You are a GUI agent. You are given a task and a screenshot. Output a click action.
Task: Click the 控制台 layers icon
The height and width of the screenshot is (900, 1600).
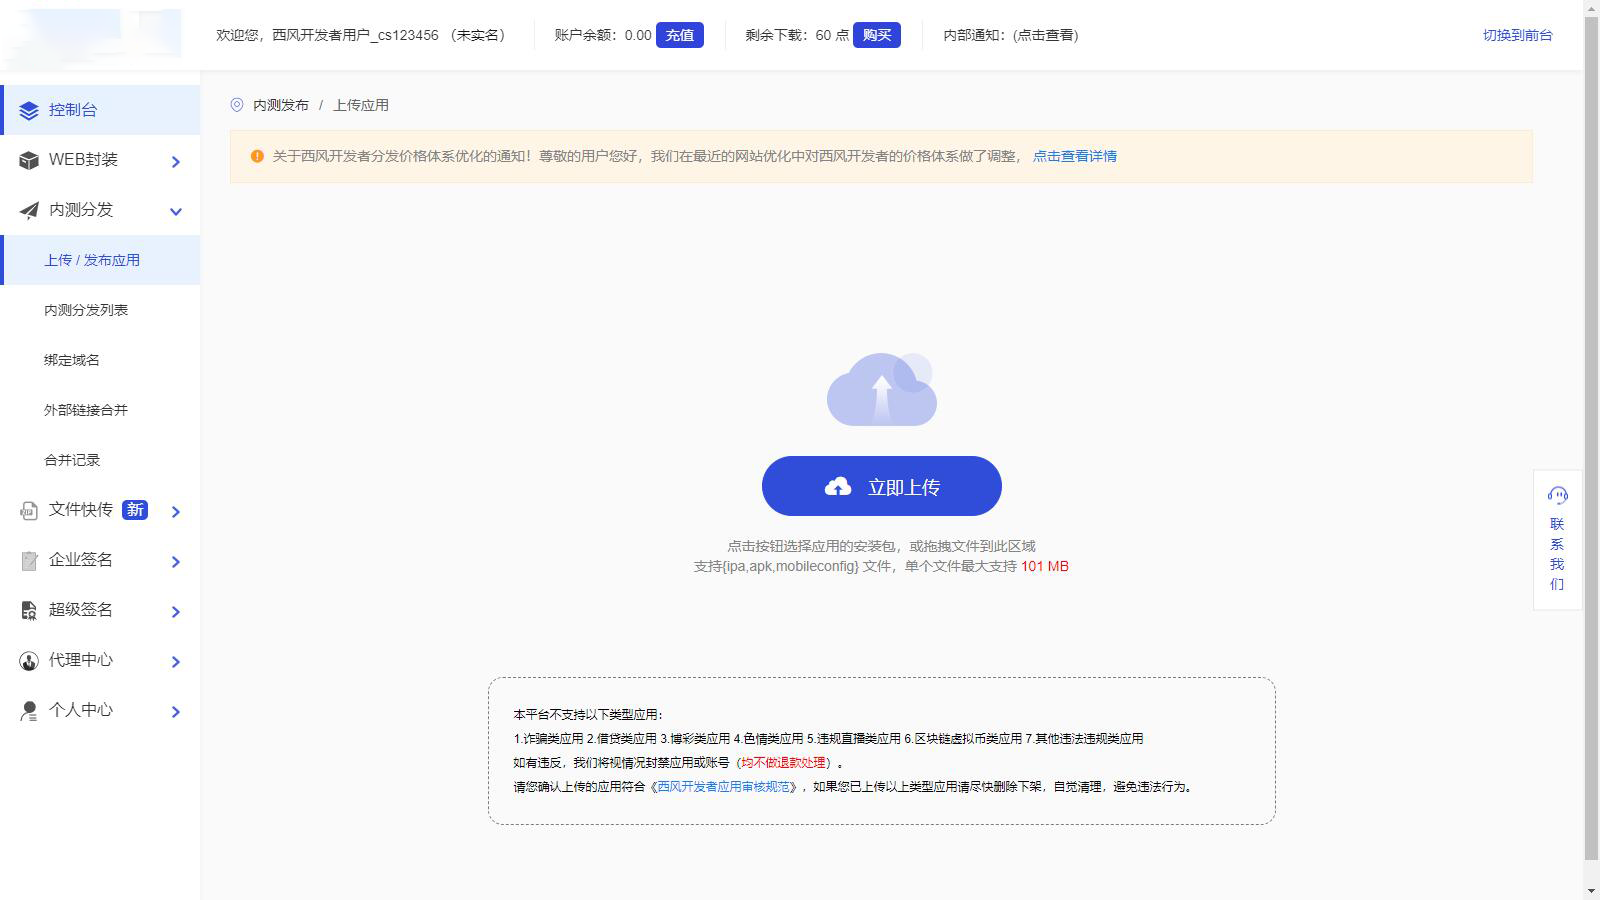pos(29,110)
